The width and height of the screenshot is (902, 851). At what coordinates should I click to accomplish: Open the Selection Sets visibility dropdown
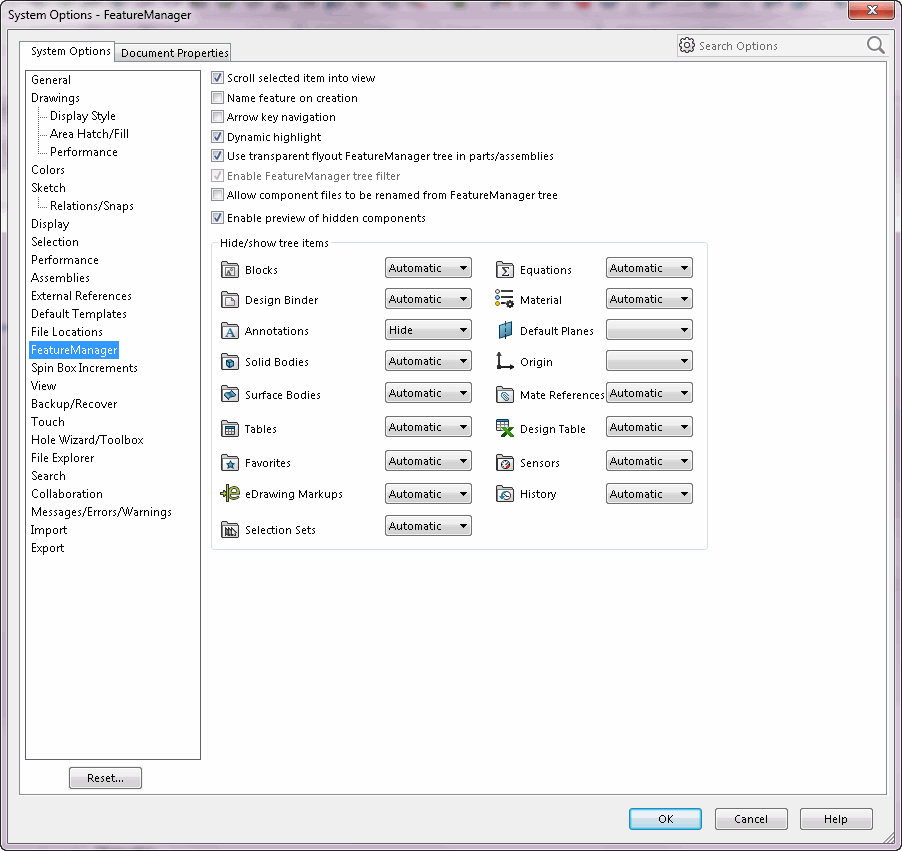(x=428, y=525)
